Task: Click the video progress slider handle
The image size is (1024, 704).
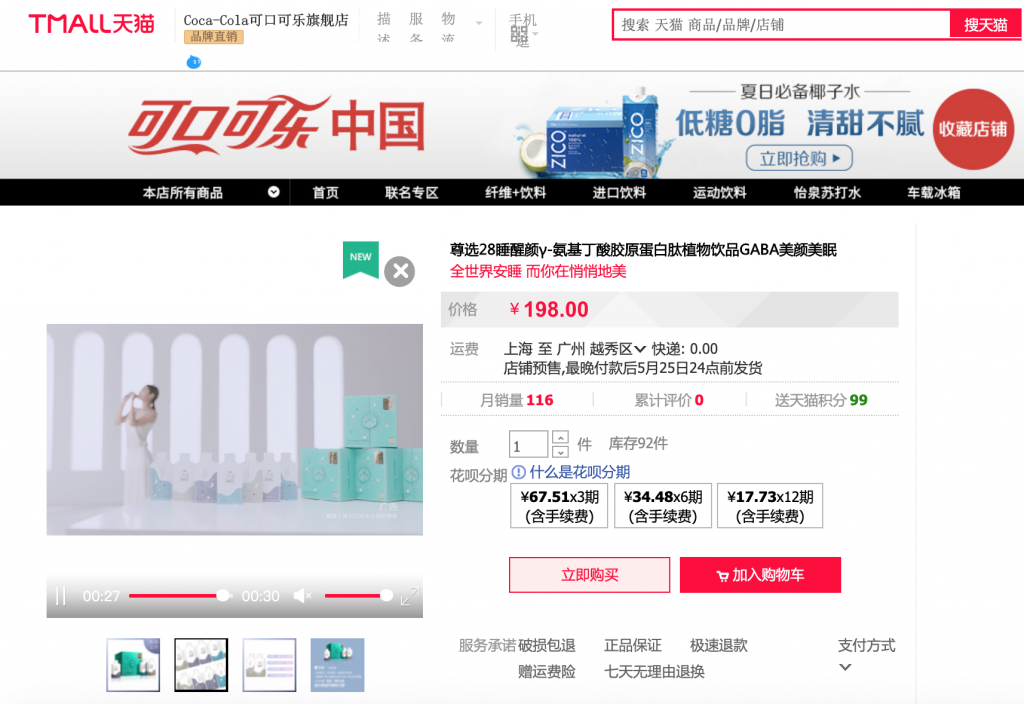Action: tap(223, 595)
